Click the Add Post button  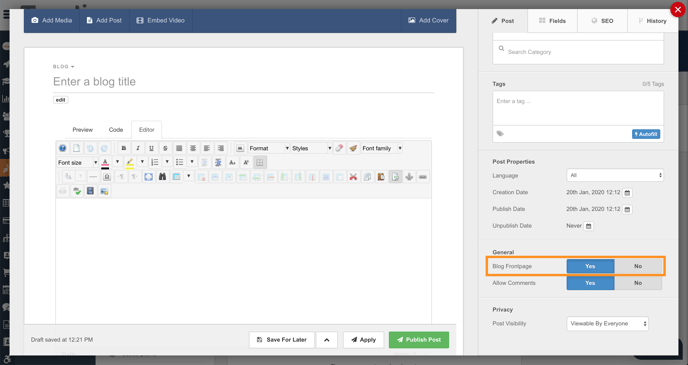click(104, 21)
